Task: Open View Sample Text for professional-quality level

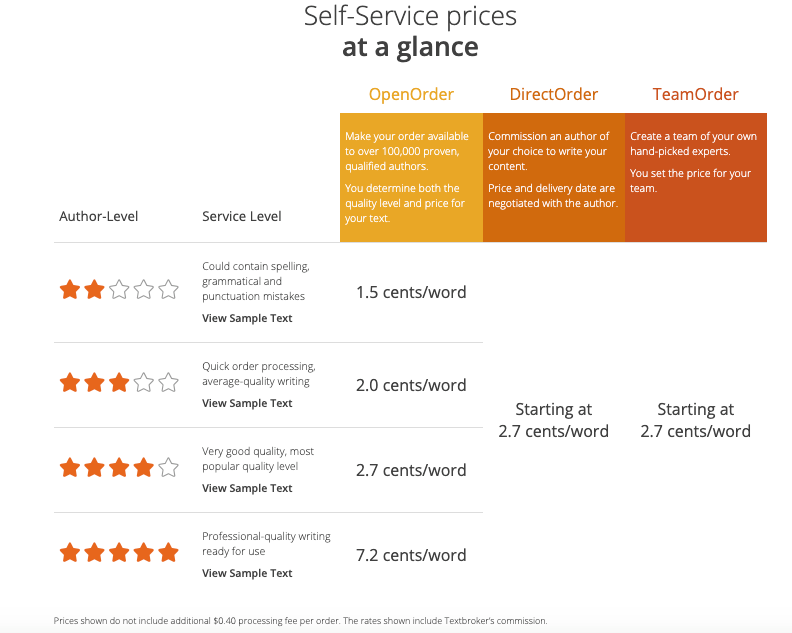Action: [x=247, y=573]
